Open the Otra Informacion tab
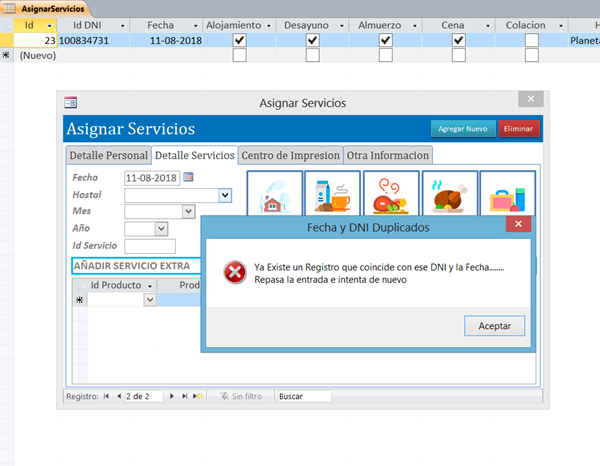 point(388,155)
